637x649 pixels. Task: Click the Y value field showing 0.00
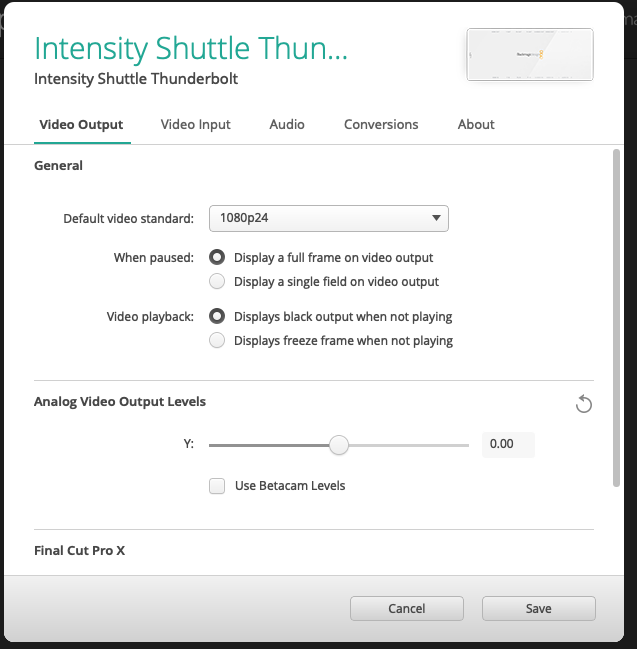point(508,445)
